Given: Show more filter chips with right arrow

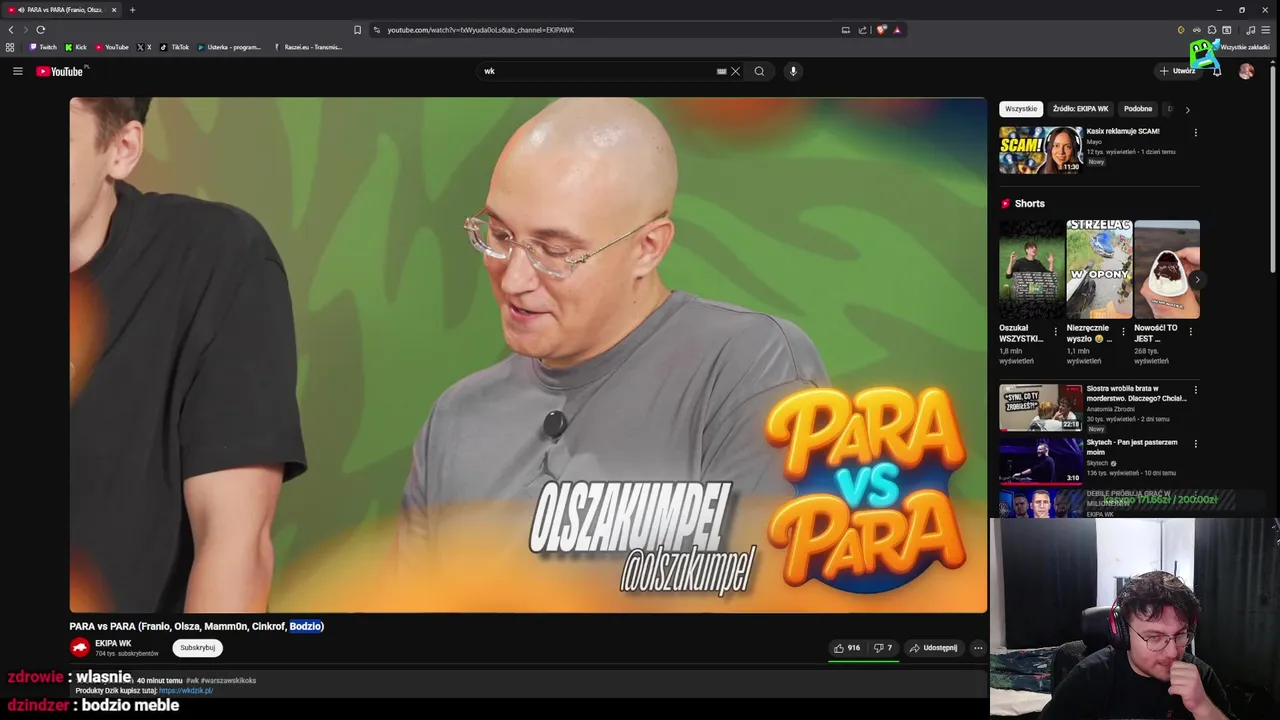Looking at the screenshot, I should click(1187, 109).
